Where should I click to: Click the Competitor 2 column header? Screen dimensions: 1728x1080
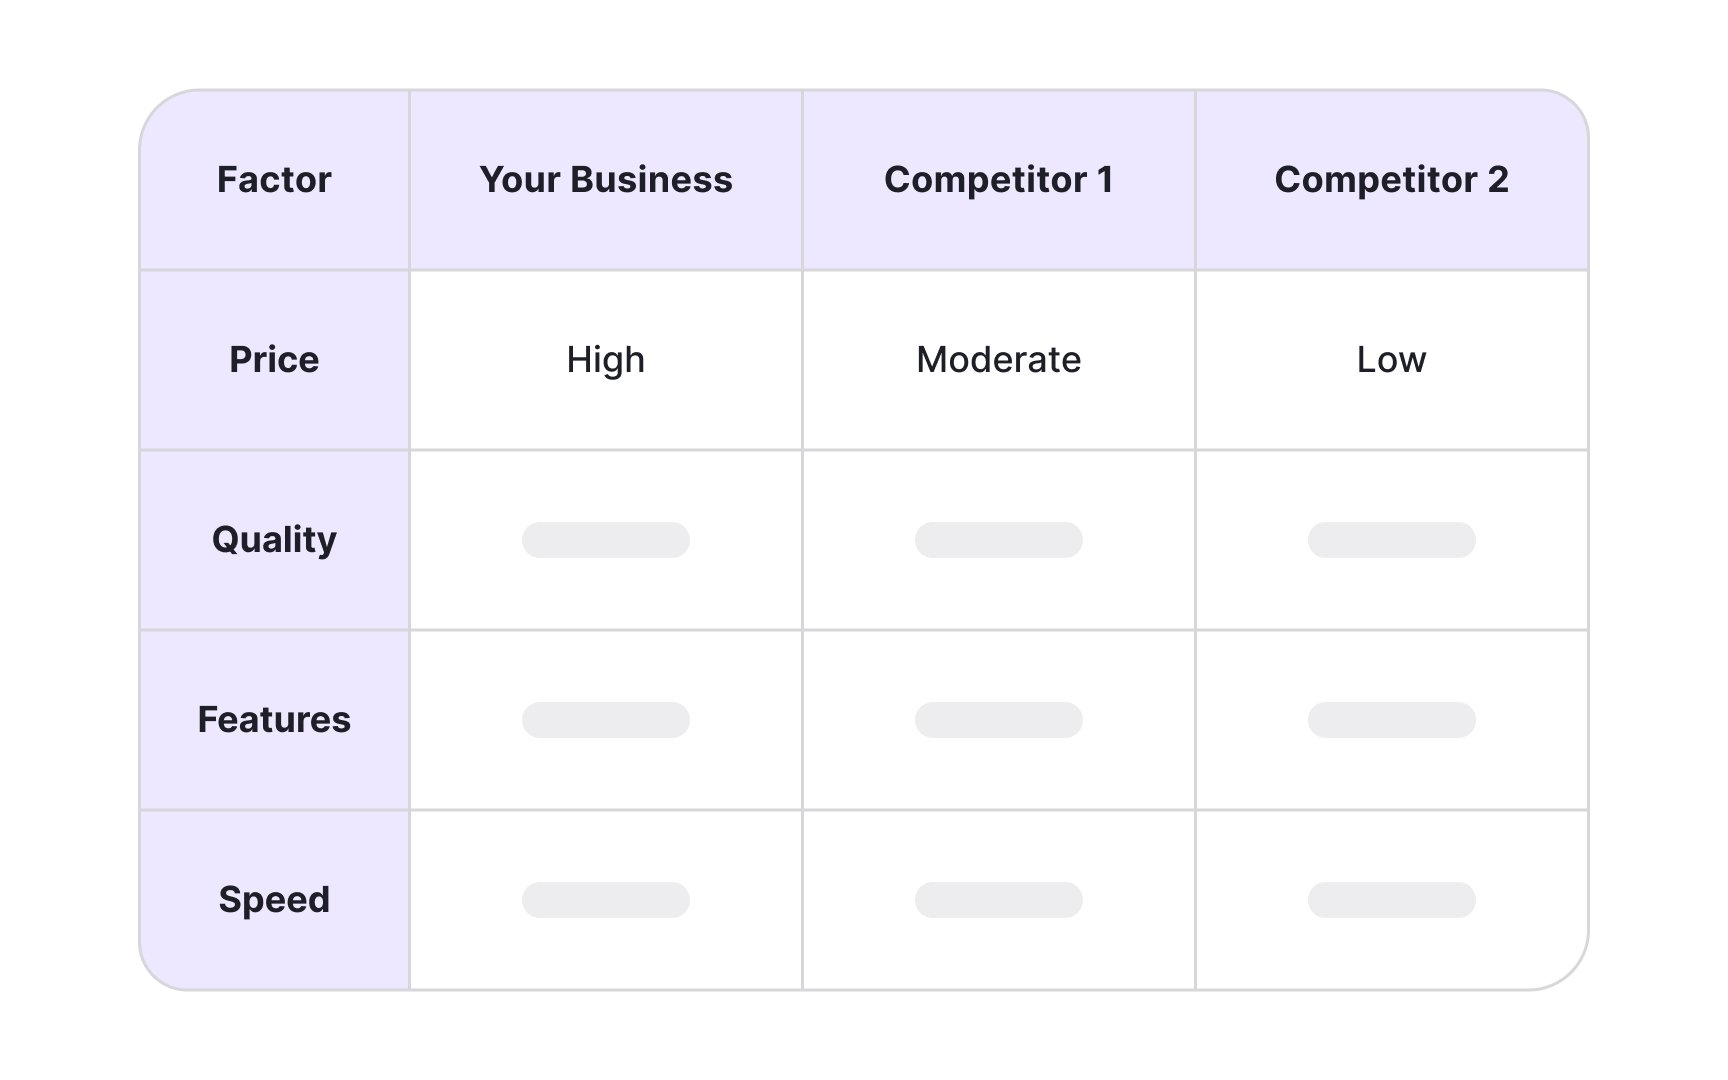[1391, 180]
